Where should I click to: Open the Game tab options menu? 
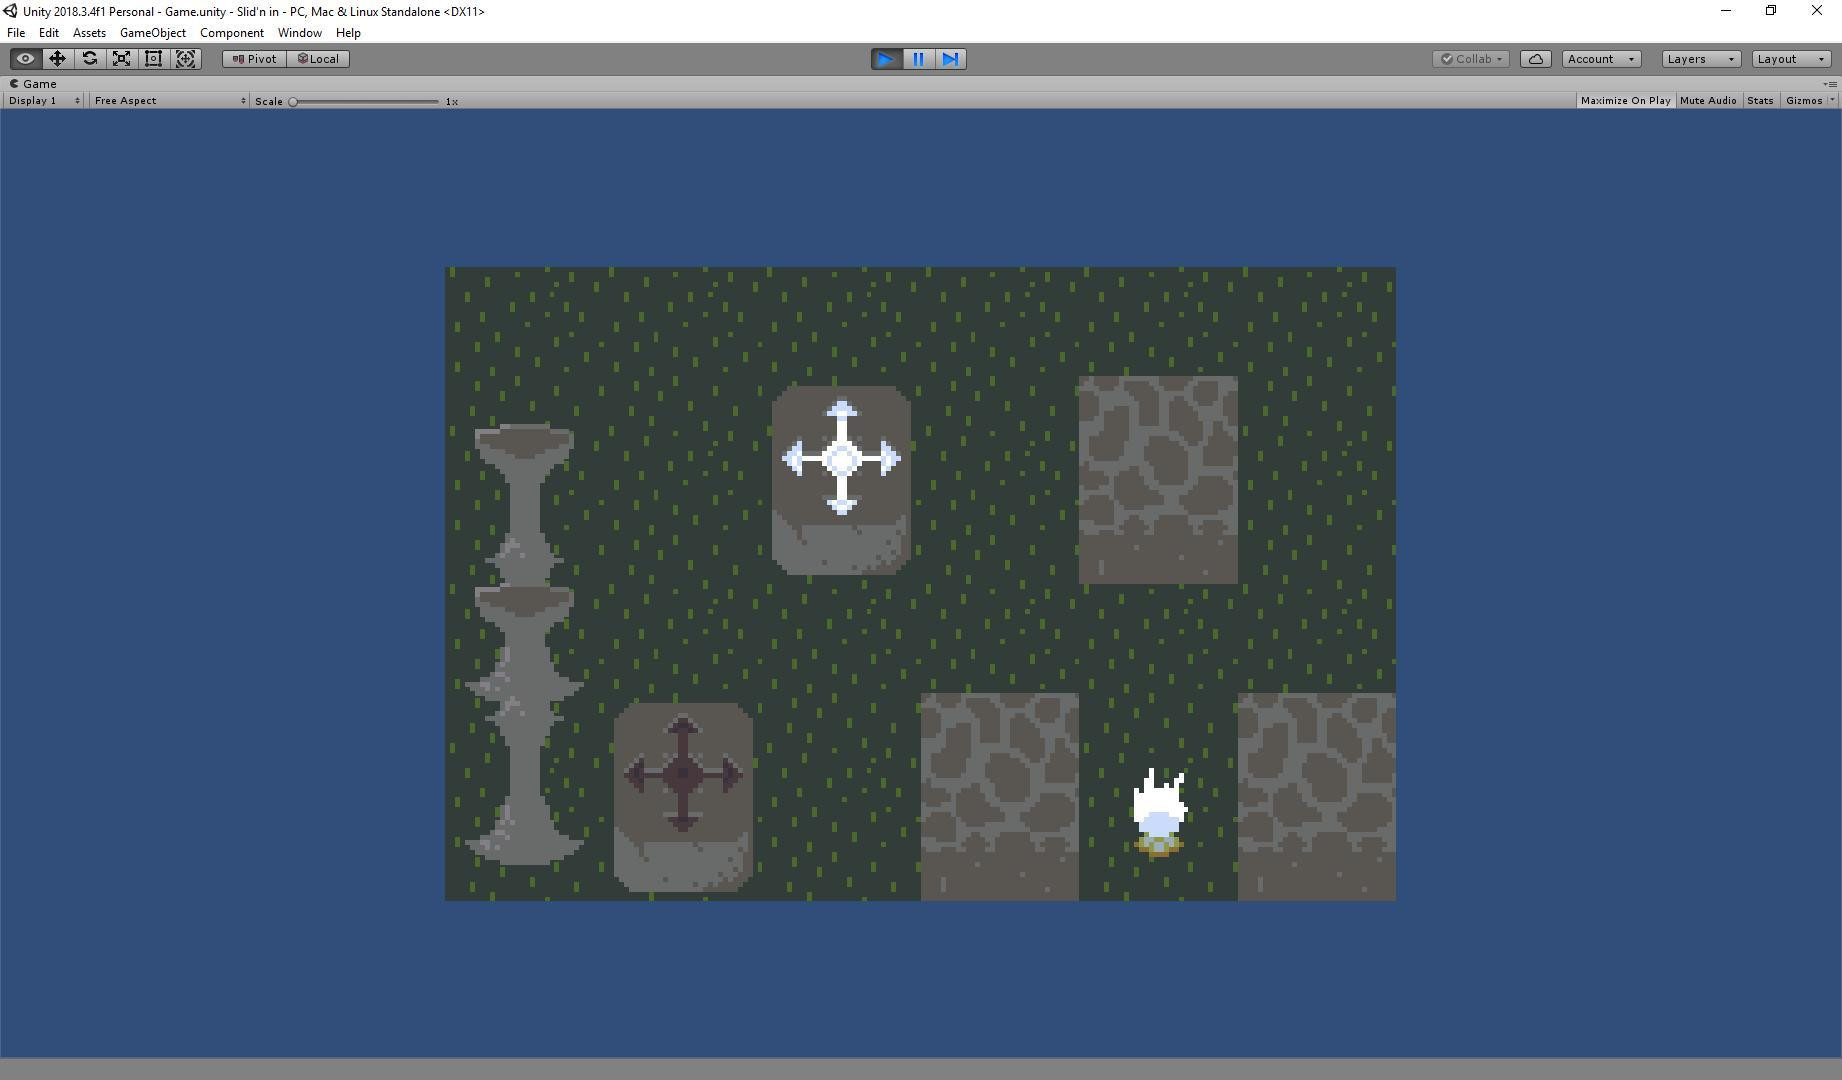[x=1830, y=84]
